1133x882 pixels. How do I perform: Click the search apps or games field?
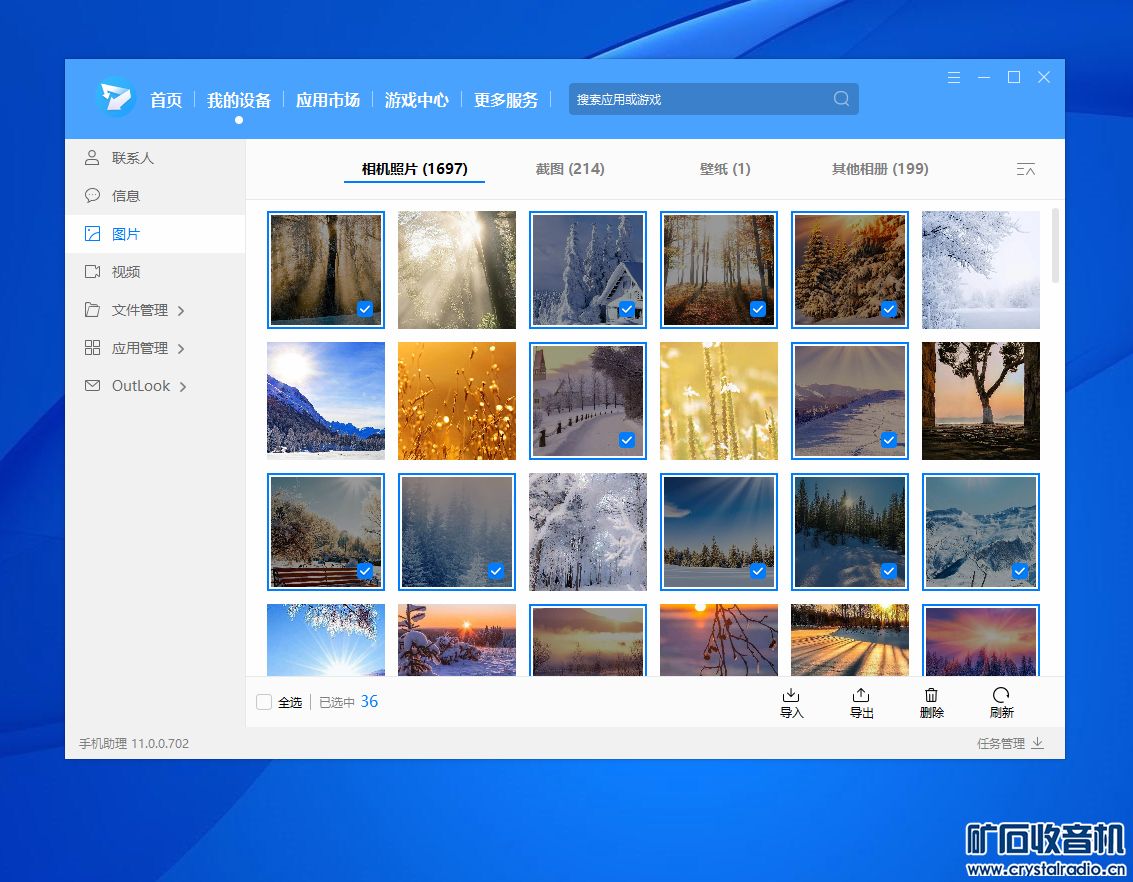point(700,99)
